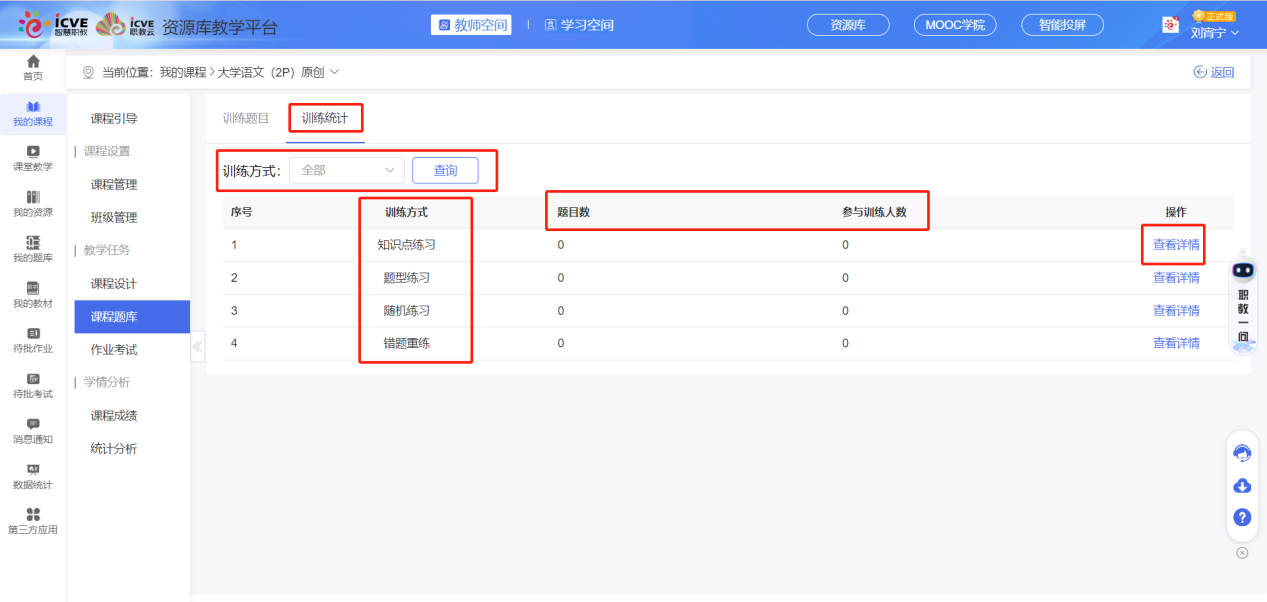Switch to the 训练题目 tab
This screenshot has height=602, width=1267.
tap(246, 118)
